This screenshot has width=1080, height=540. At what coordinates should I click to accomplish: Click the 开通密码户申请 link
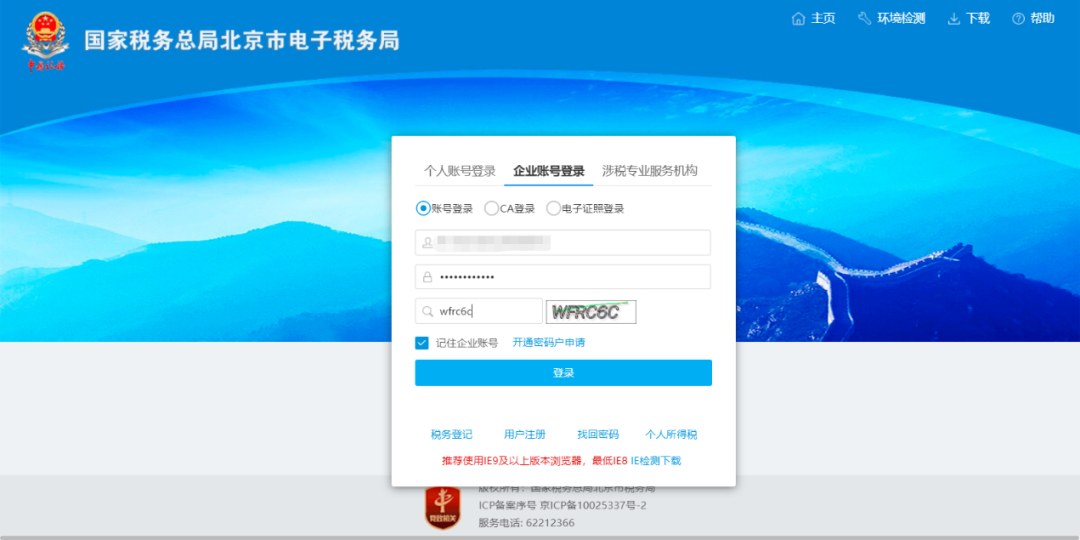[x=549, y=343]
